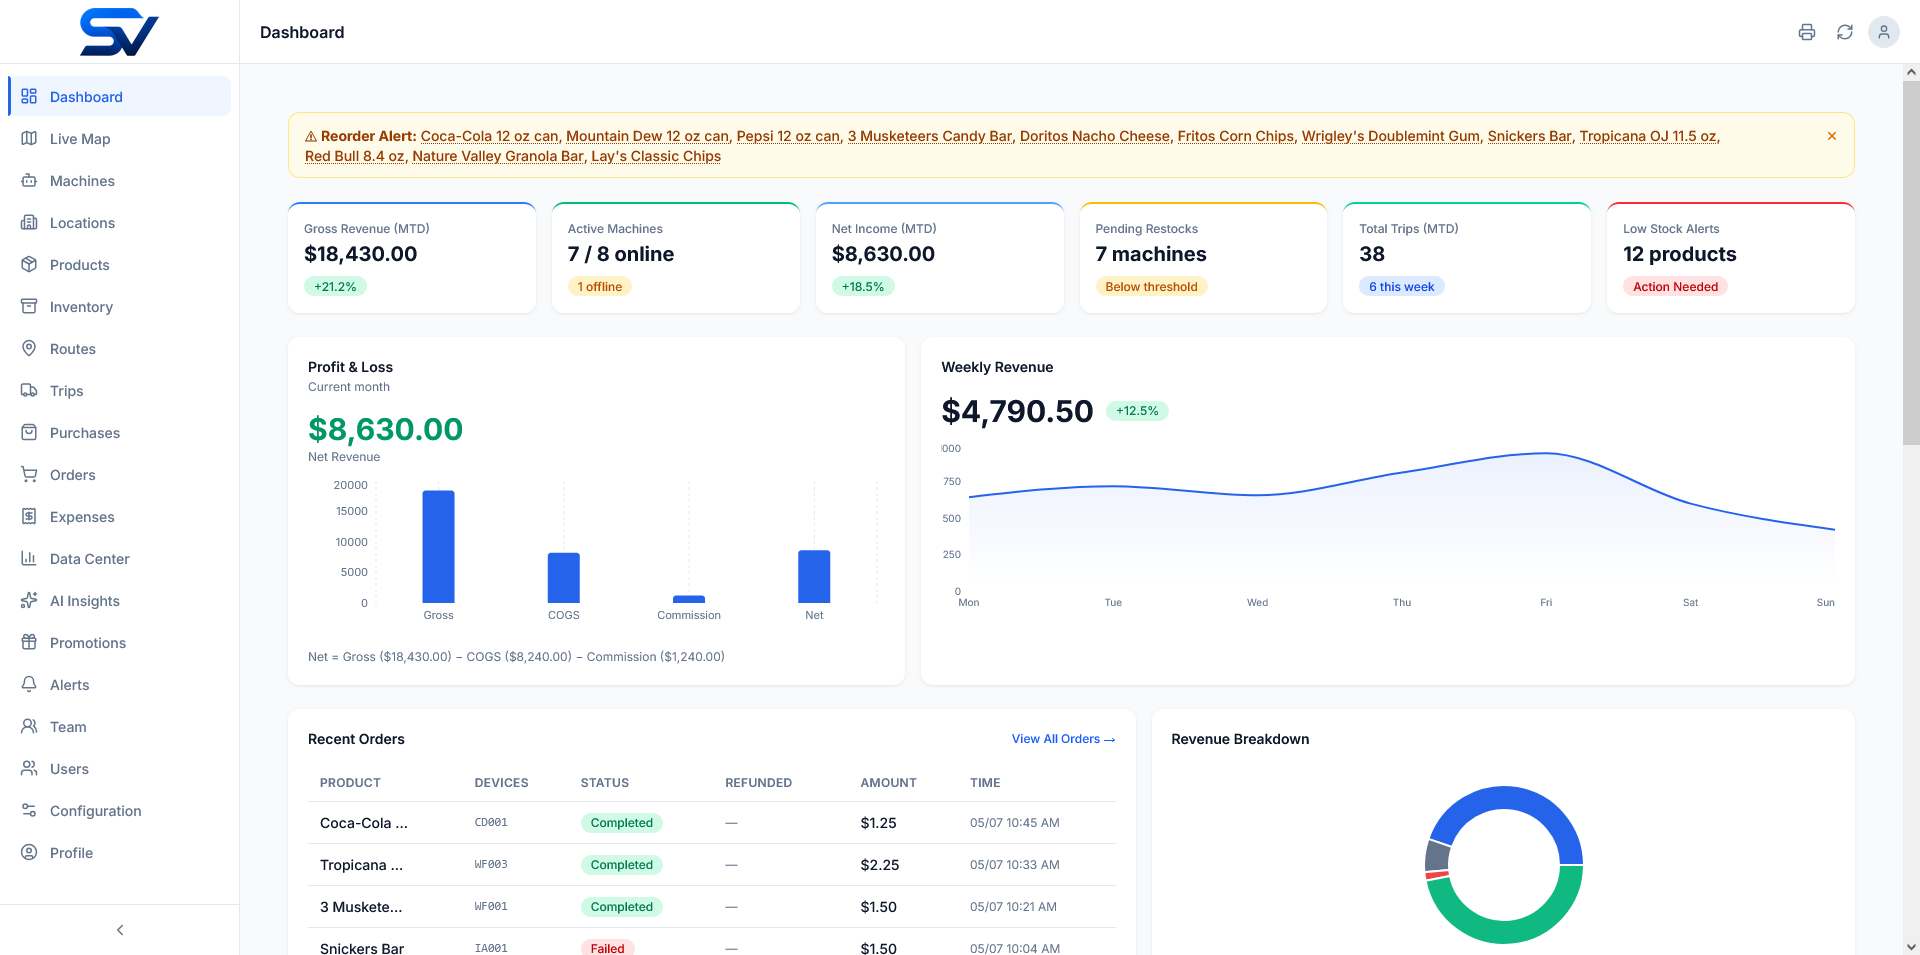The height and width of the screenshot is (955, 1920).
Task: Open the Live Map menu item
Action: (x=119, y=138)
